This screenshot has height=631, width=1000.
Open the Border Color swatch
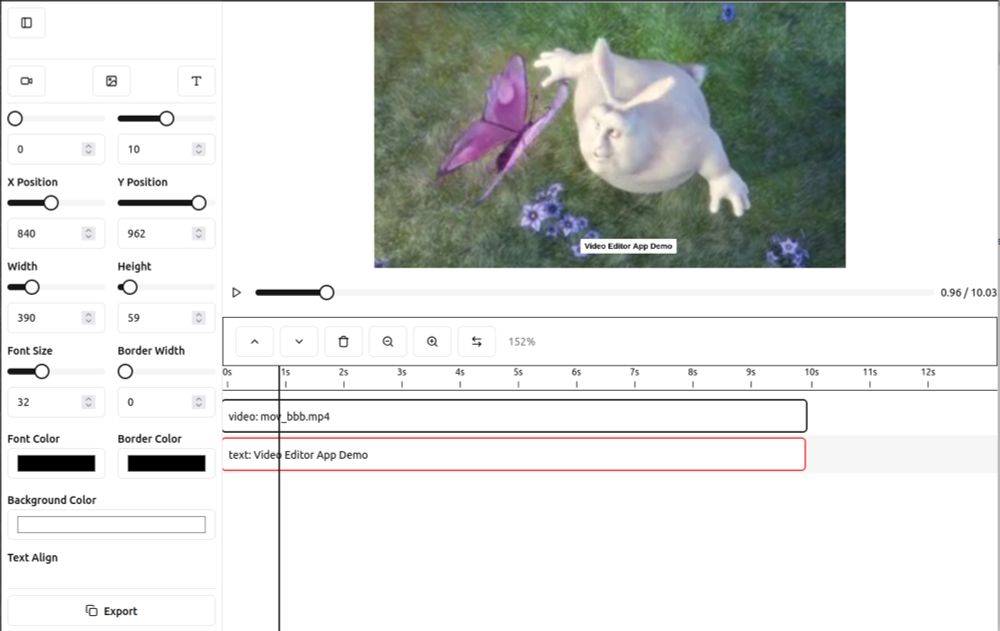(x=166, y=463)
